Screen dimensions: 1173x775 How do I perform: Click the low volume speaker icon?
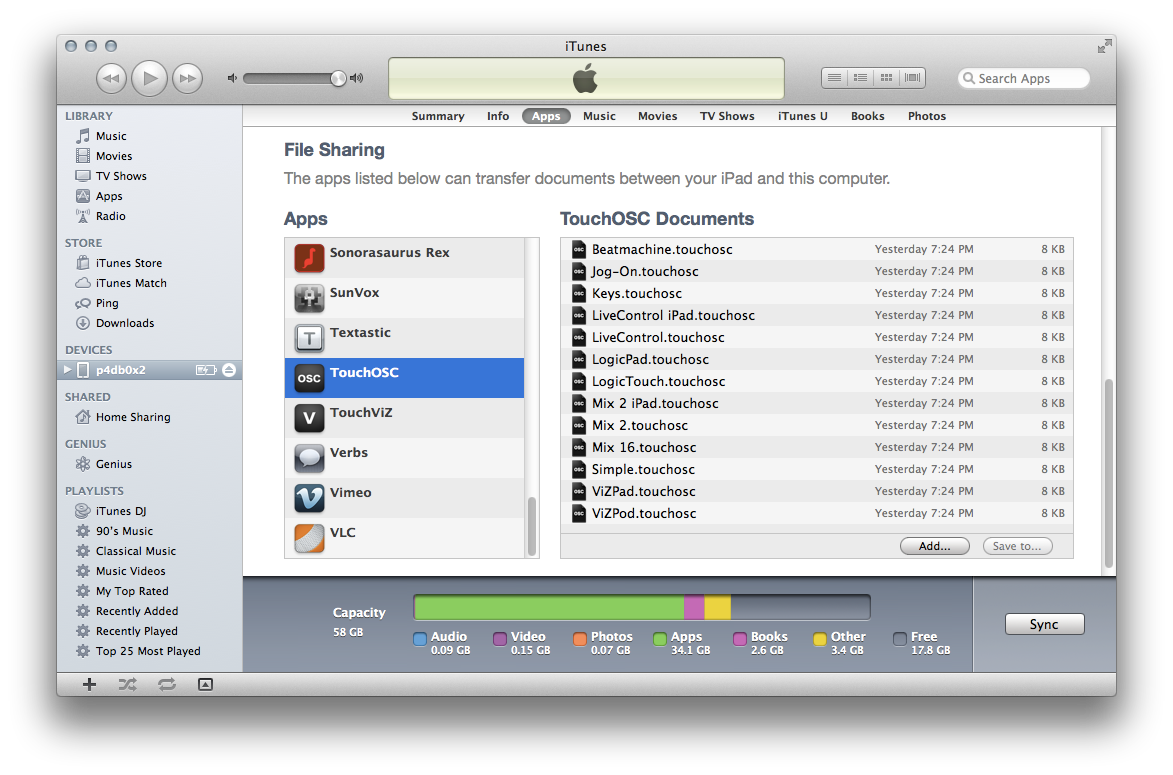(232, 79)
